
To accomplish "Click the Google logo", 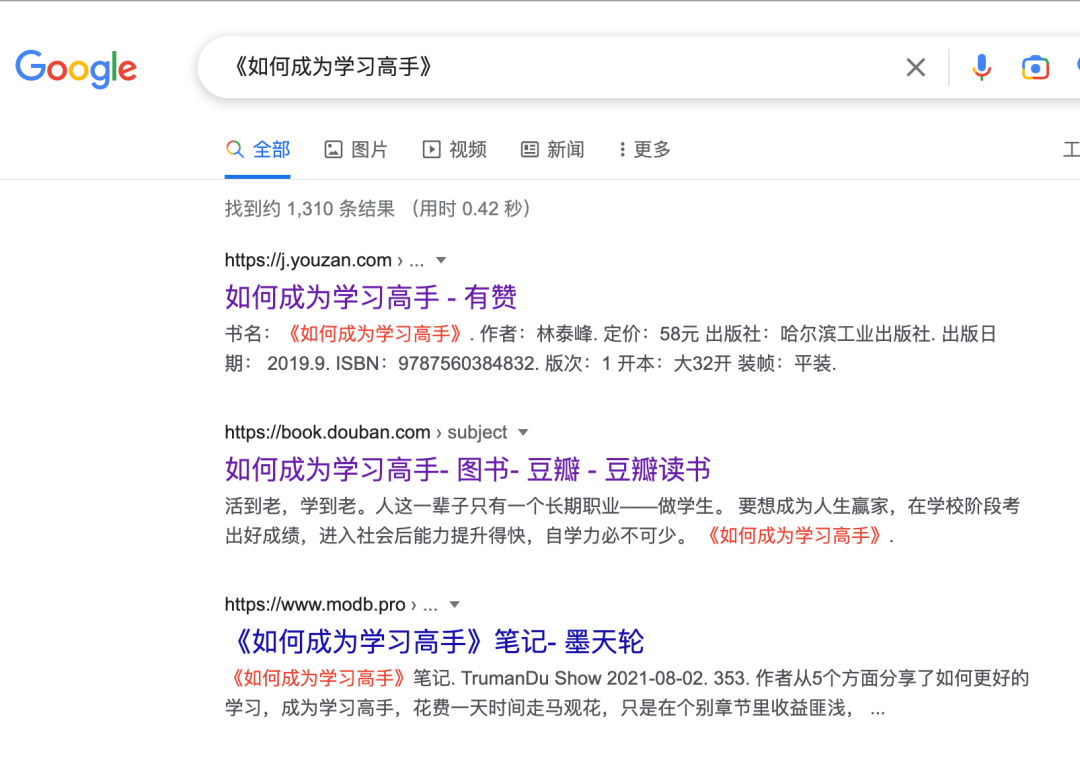I will (76, 68).
